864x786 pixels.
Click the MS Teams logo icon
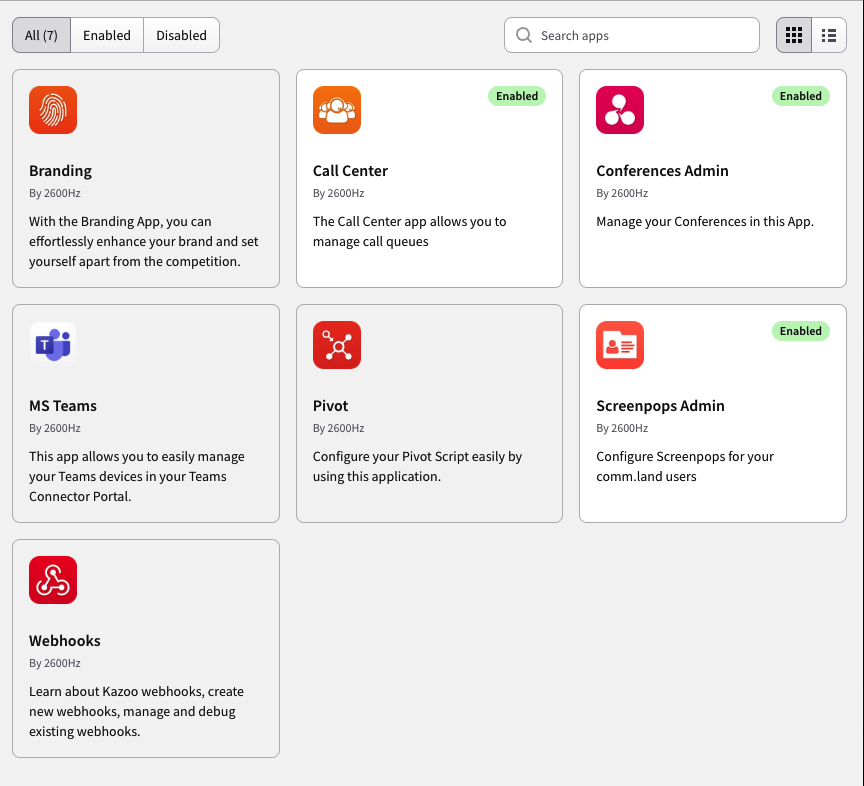click(x=53, y=344)
